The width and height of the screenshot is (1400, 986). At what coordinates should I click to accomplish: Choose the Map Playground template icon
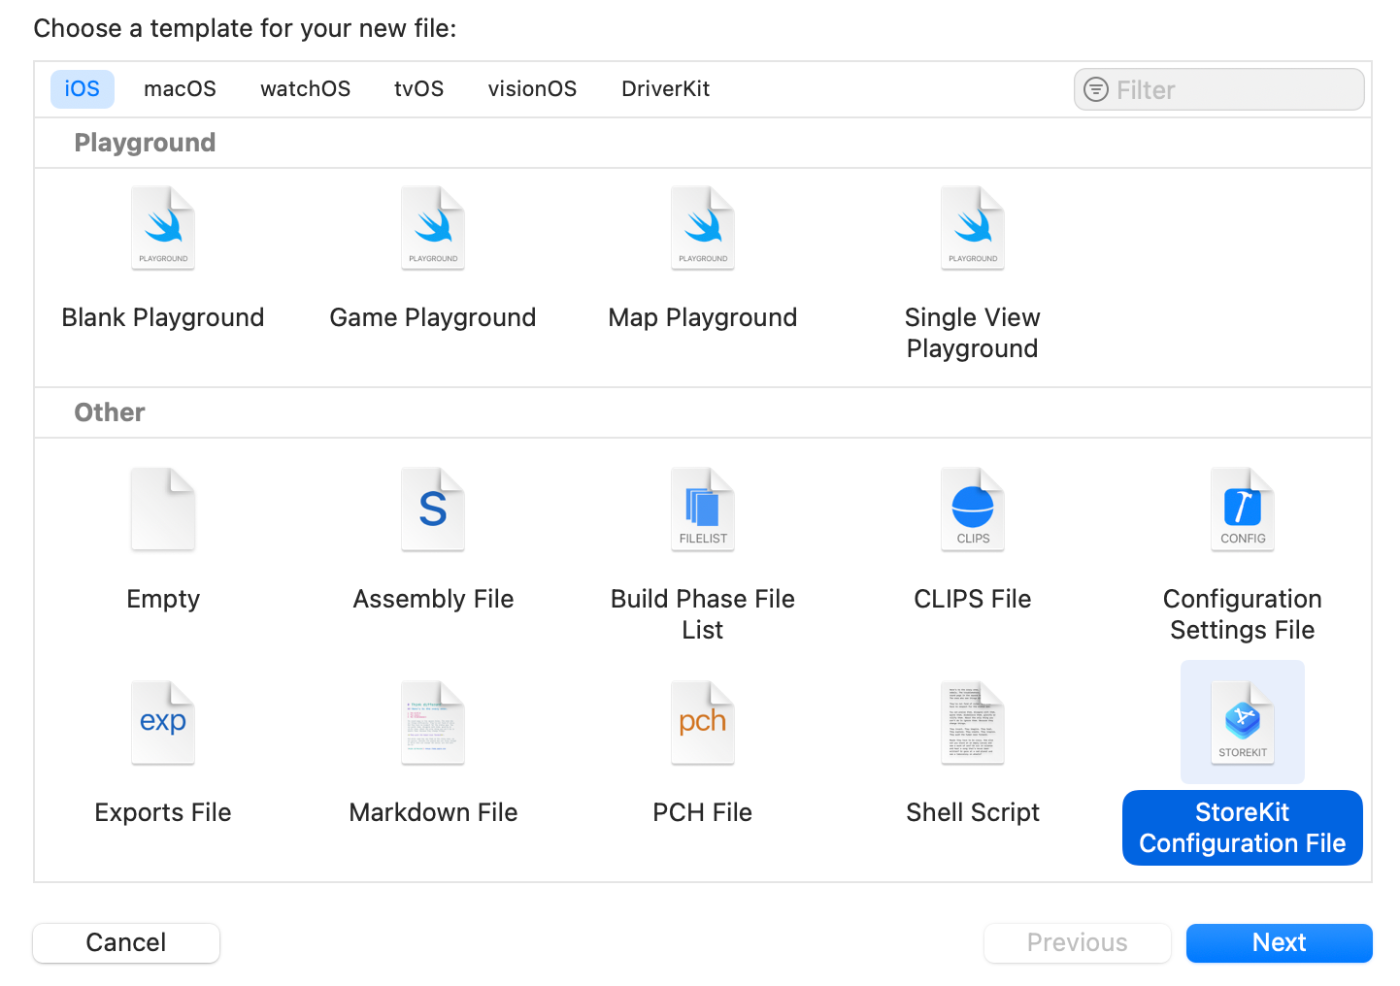tap(703, 228)
